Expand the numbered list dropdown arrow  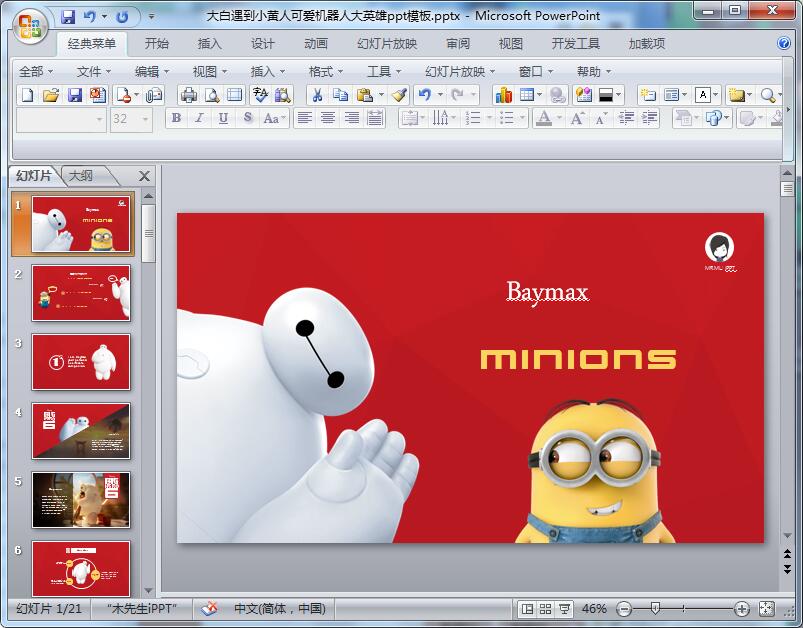(489, 119)
